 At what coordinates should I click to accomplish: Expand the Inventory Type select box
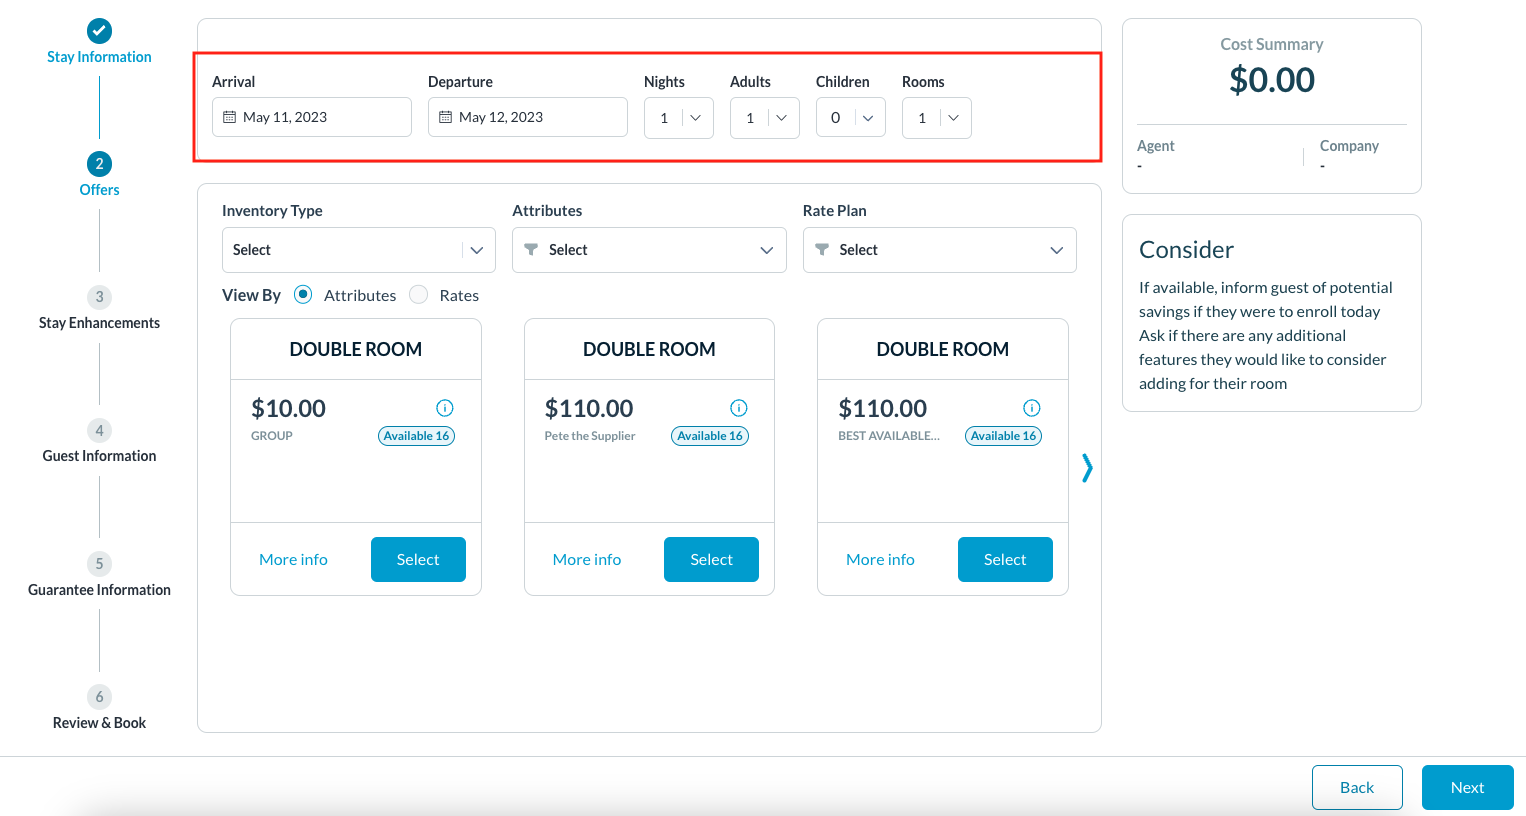[359, 250]
